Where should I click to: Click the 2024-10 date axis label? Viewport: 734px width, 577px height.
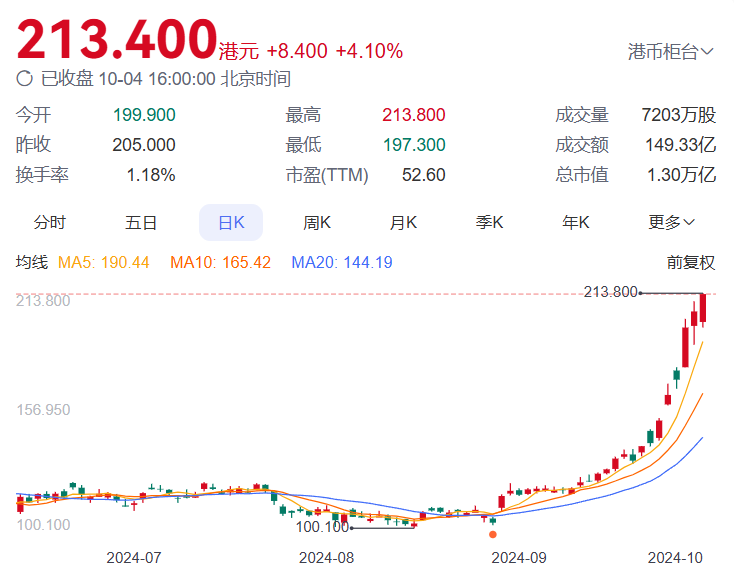point(675,558)
